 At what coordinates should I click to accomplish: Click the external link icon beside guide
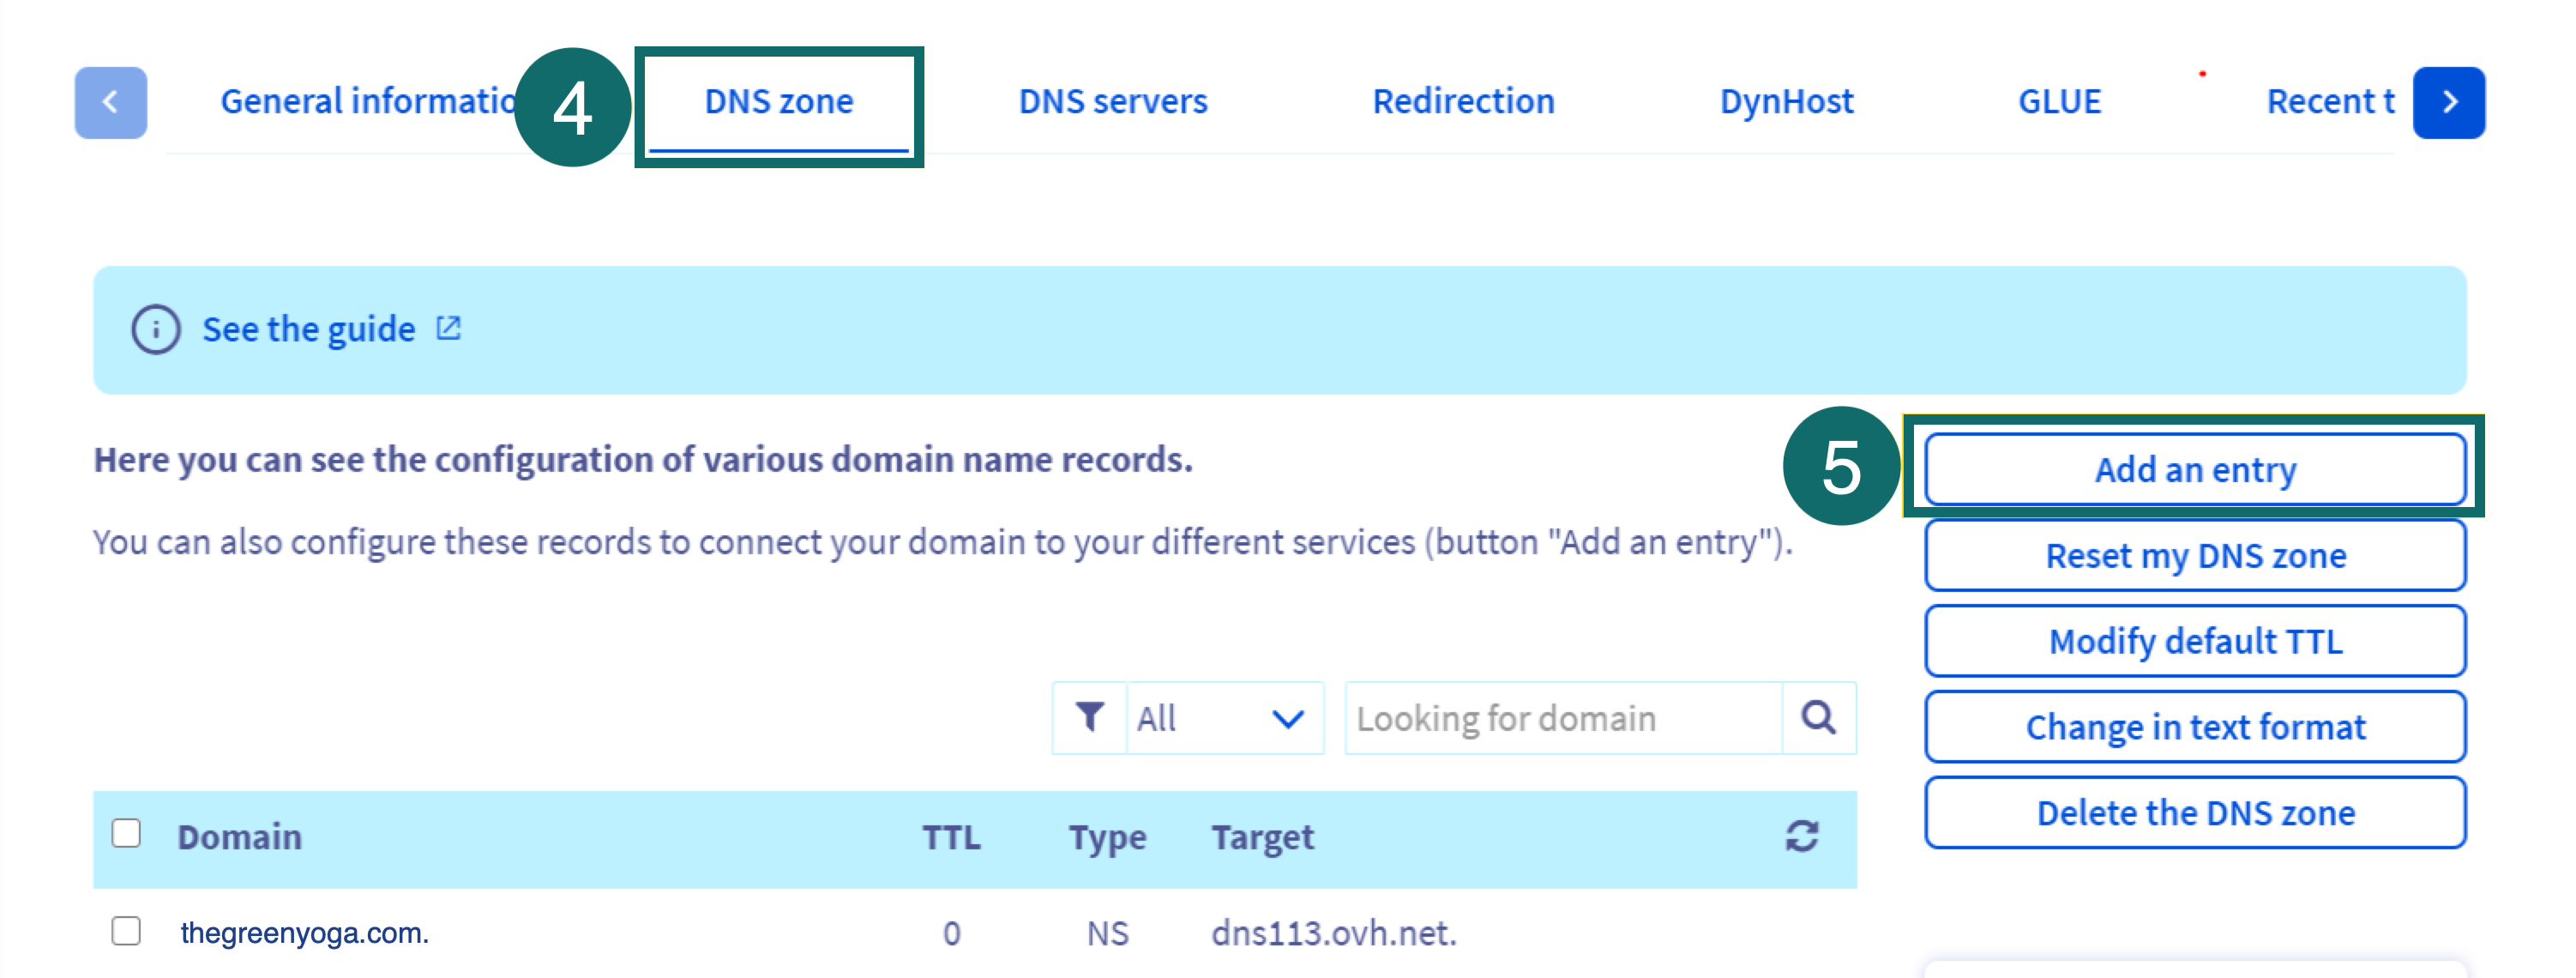pos(449,328)
